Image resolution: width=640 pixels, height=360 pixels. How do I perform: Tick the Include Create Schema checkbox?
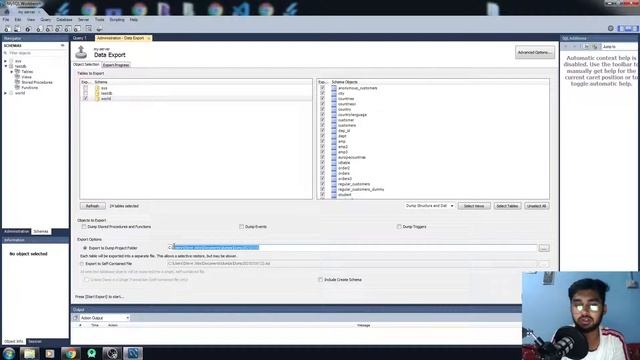[x=320, y=280]
